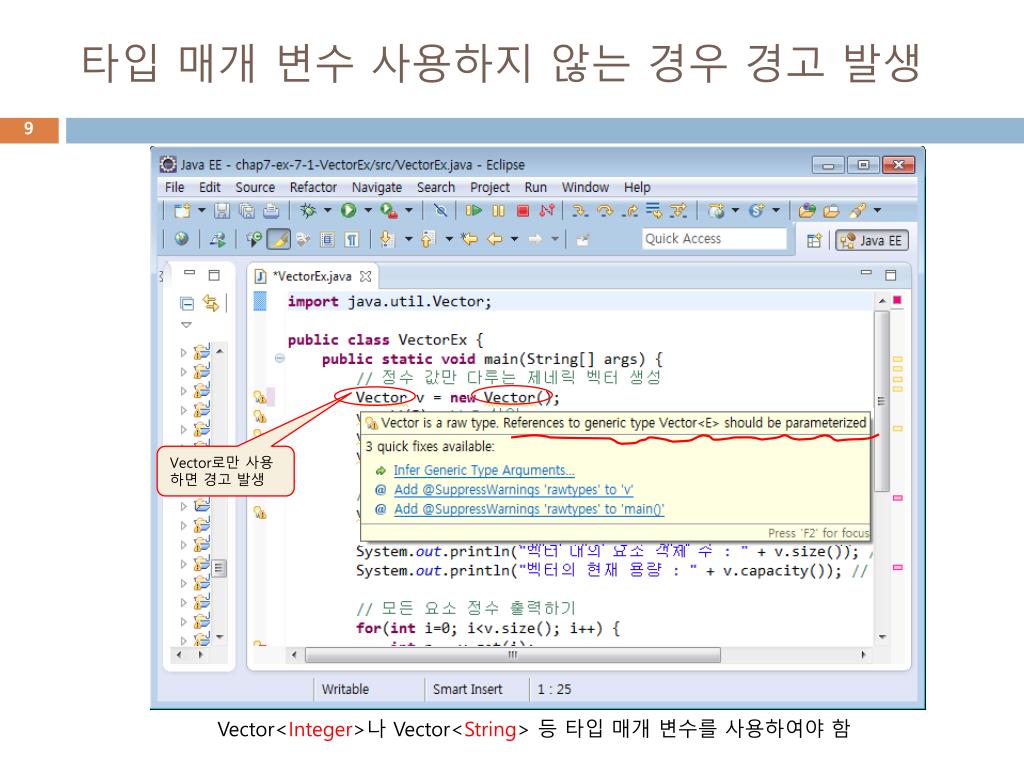Minimize the editor area

(866, 273)
